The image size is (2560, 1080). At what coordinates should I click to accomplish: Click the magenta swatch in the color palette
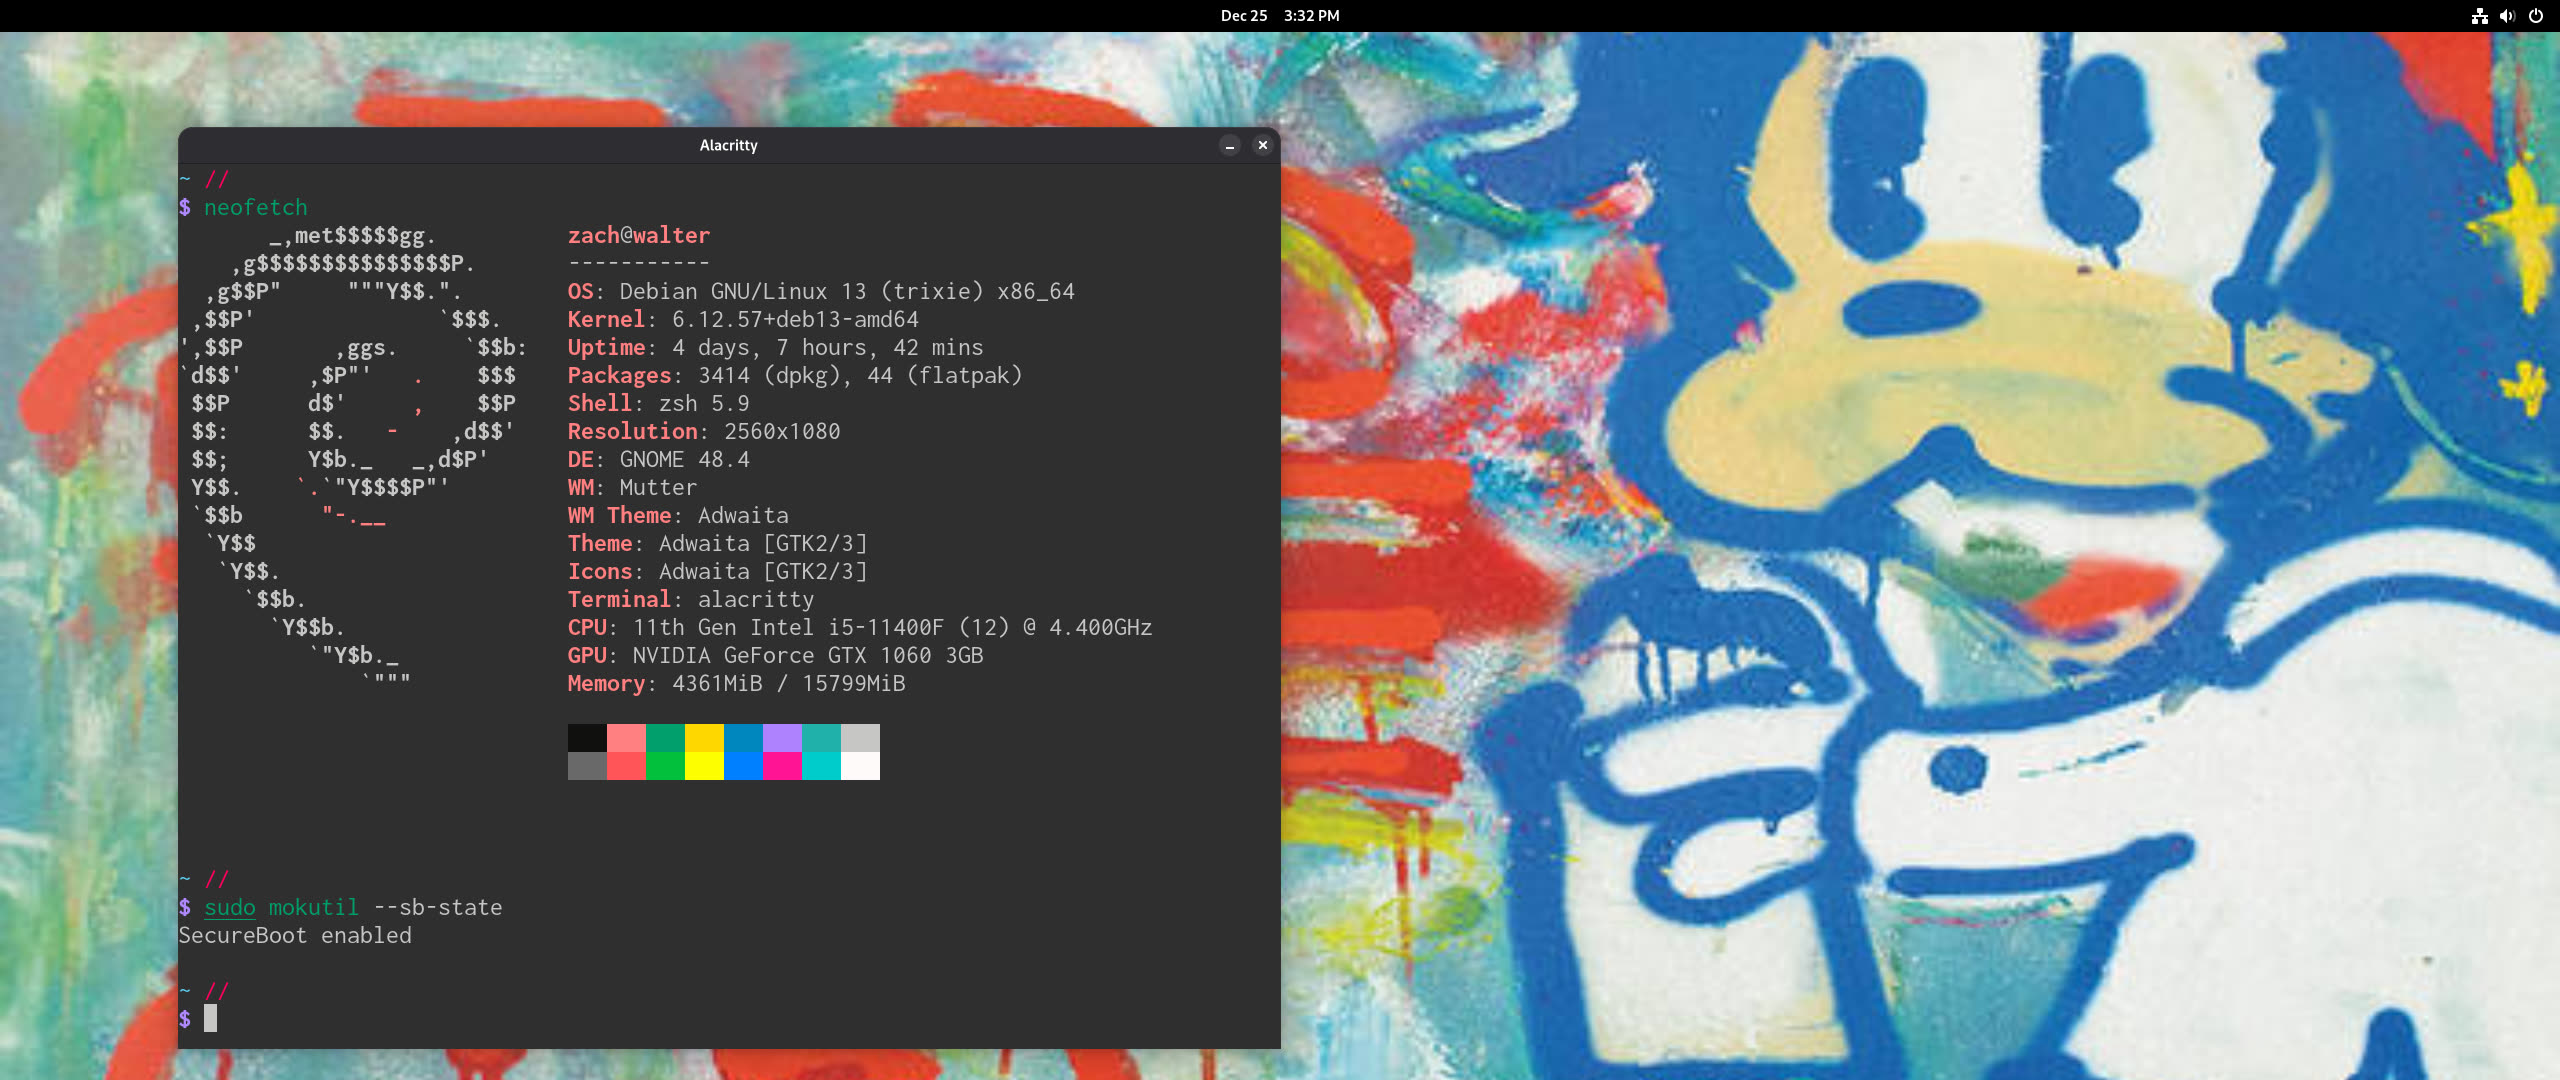(x=782, y=767)
